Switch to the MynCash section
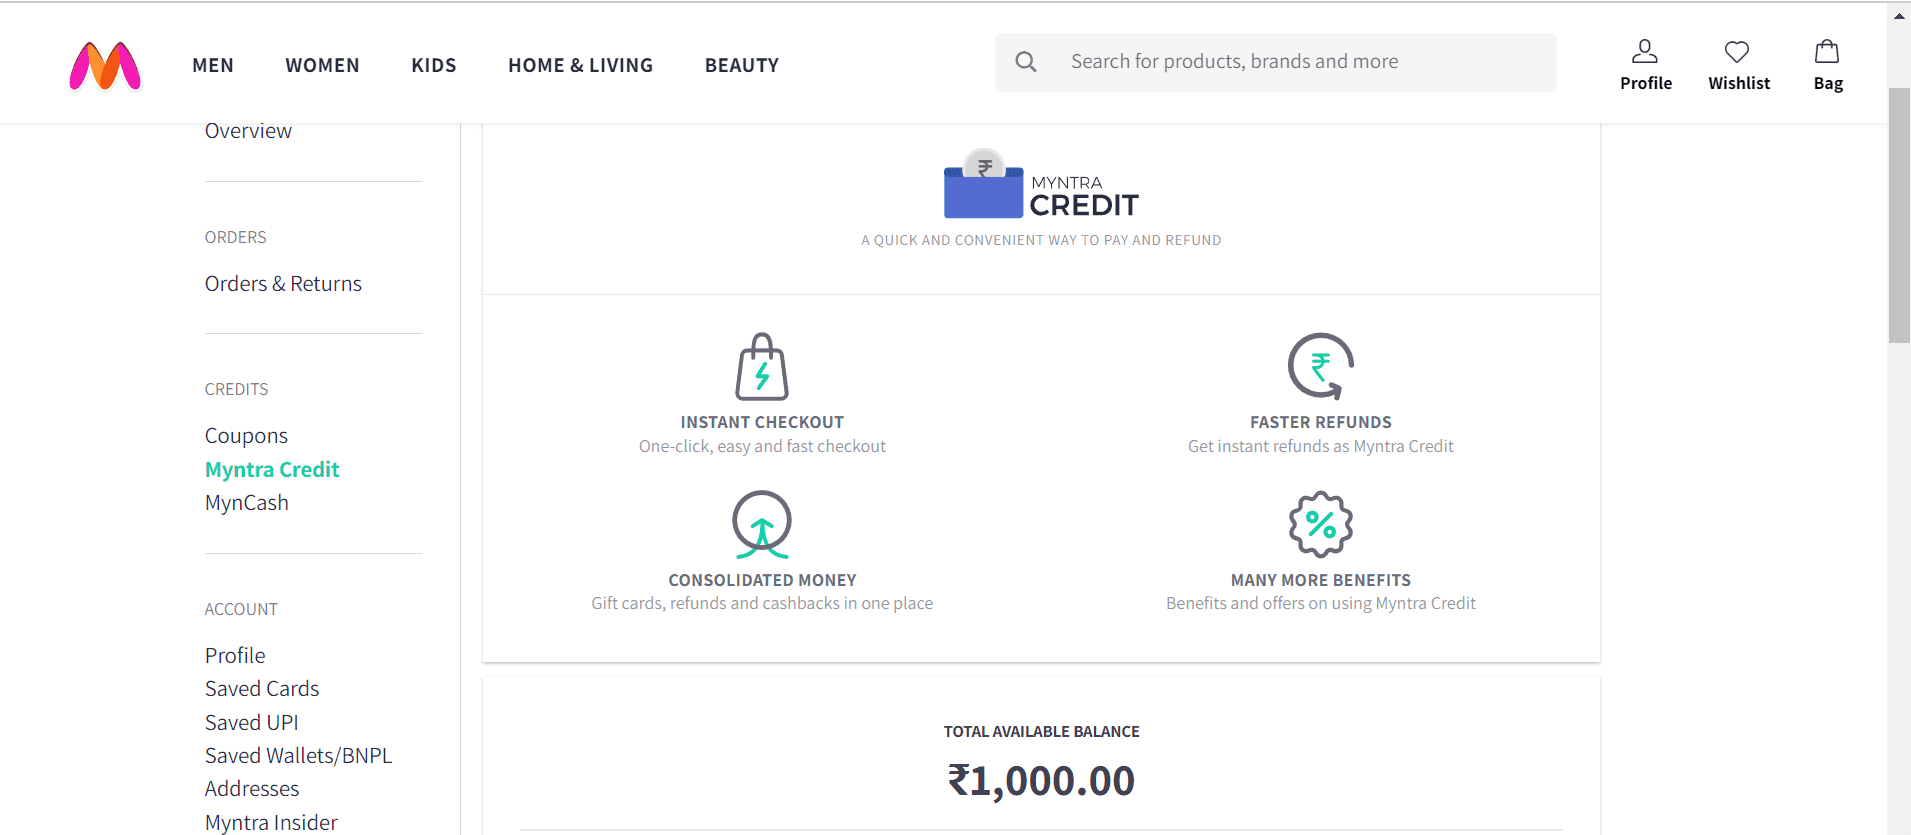Viewport: 1911px width, 835px height. (x=246, y=502)
